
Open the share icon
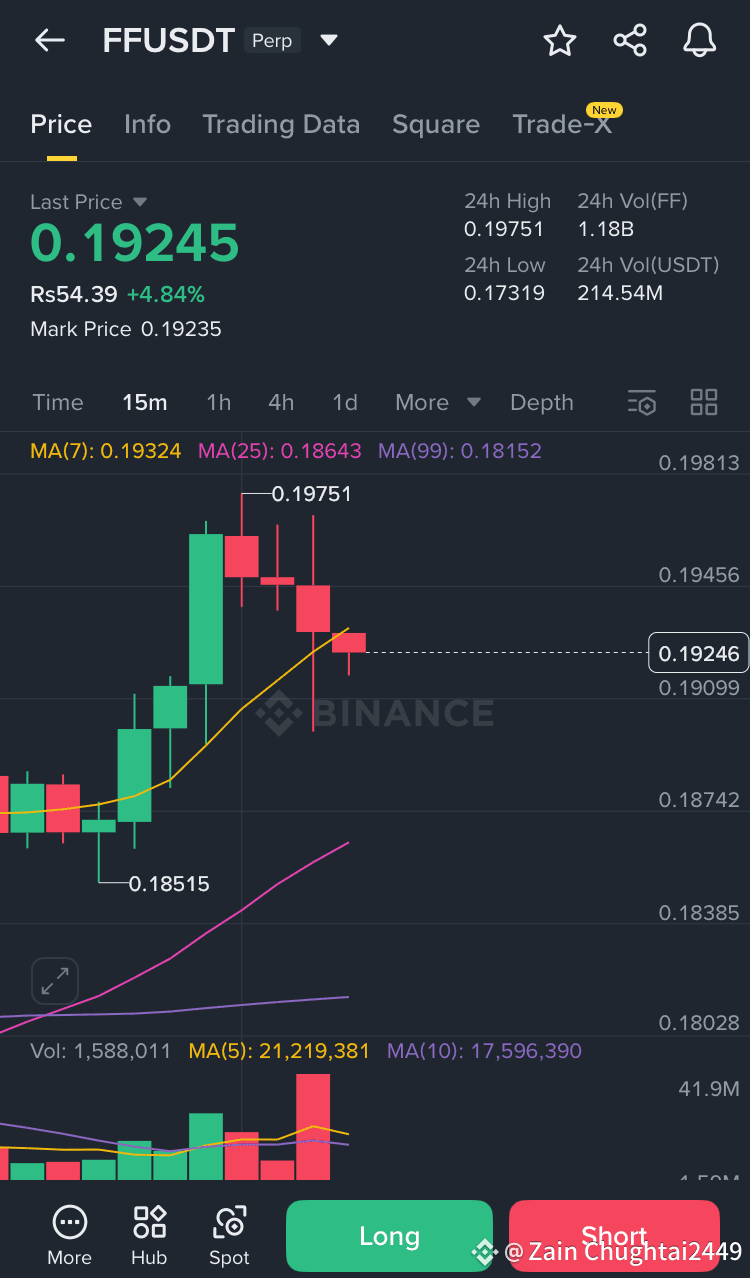pyautogui.click(x=630, y=41)
